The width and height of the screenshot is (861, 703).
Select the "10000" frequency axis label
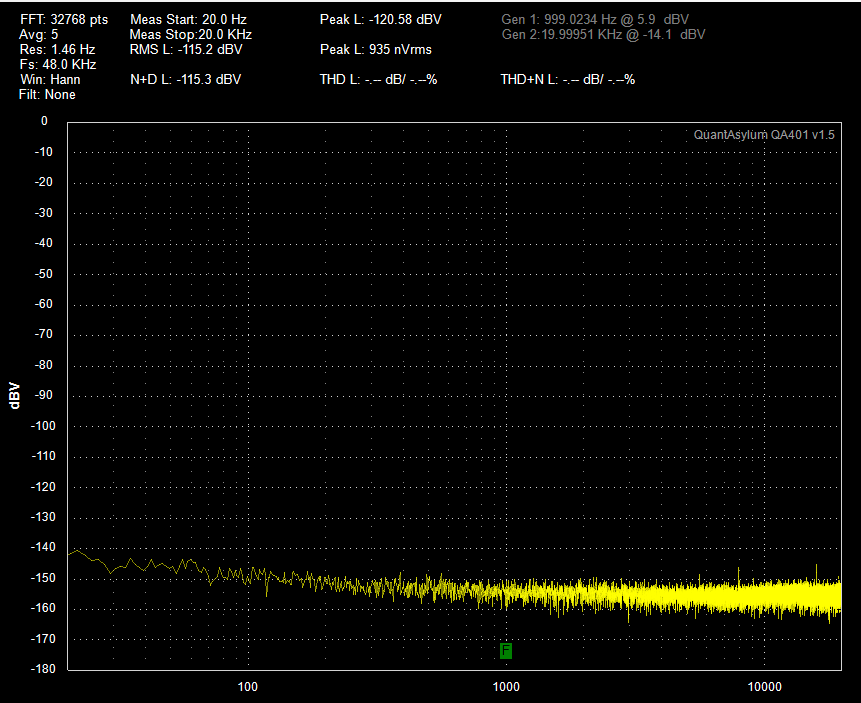tap(764, 687)
